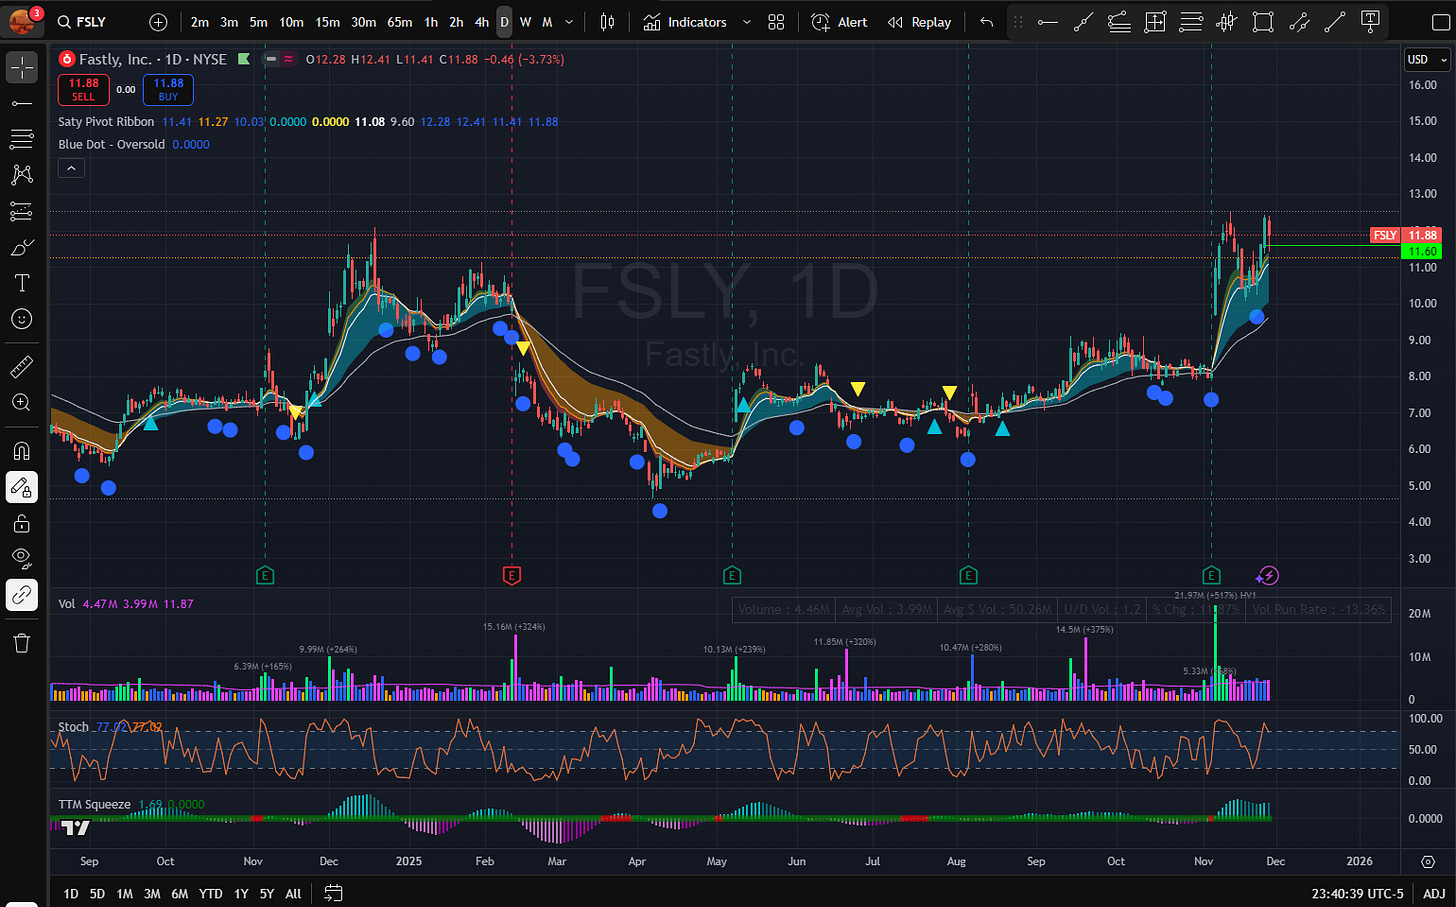Image resolution: width=1456 pixels, height=907 pixels.
Task: Select the parallel channel favorite tool
Action: [x=1299, y=22]
